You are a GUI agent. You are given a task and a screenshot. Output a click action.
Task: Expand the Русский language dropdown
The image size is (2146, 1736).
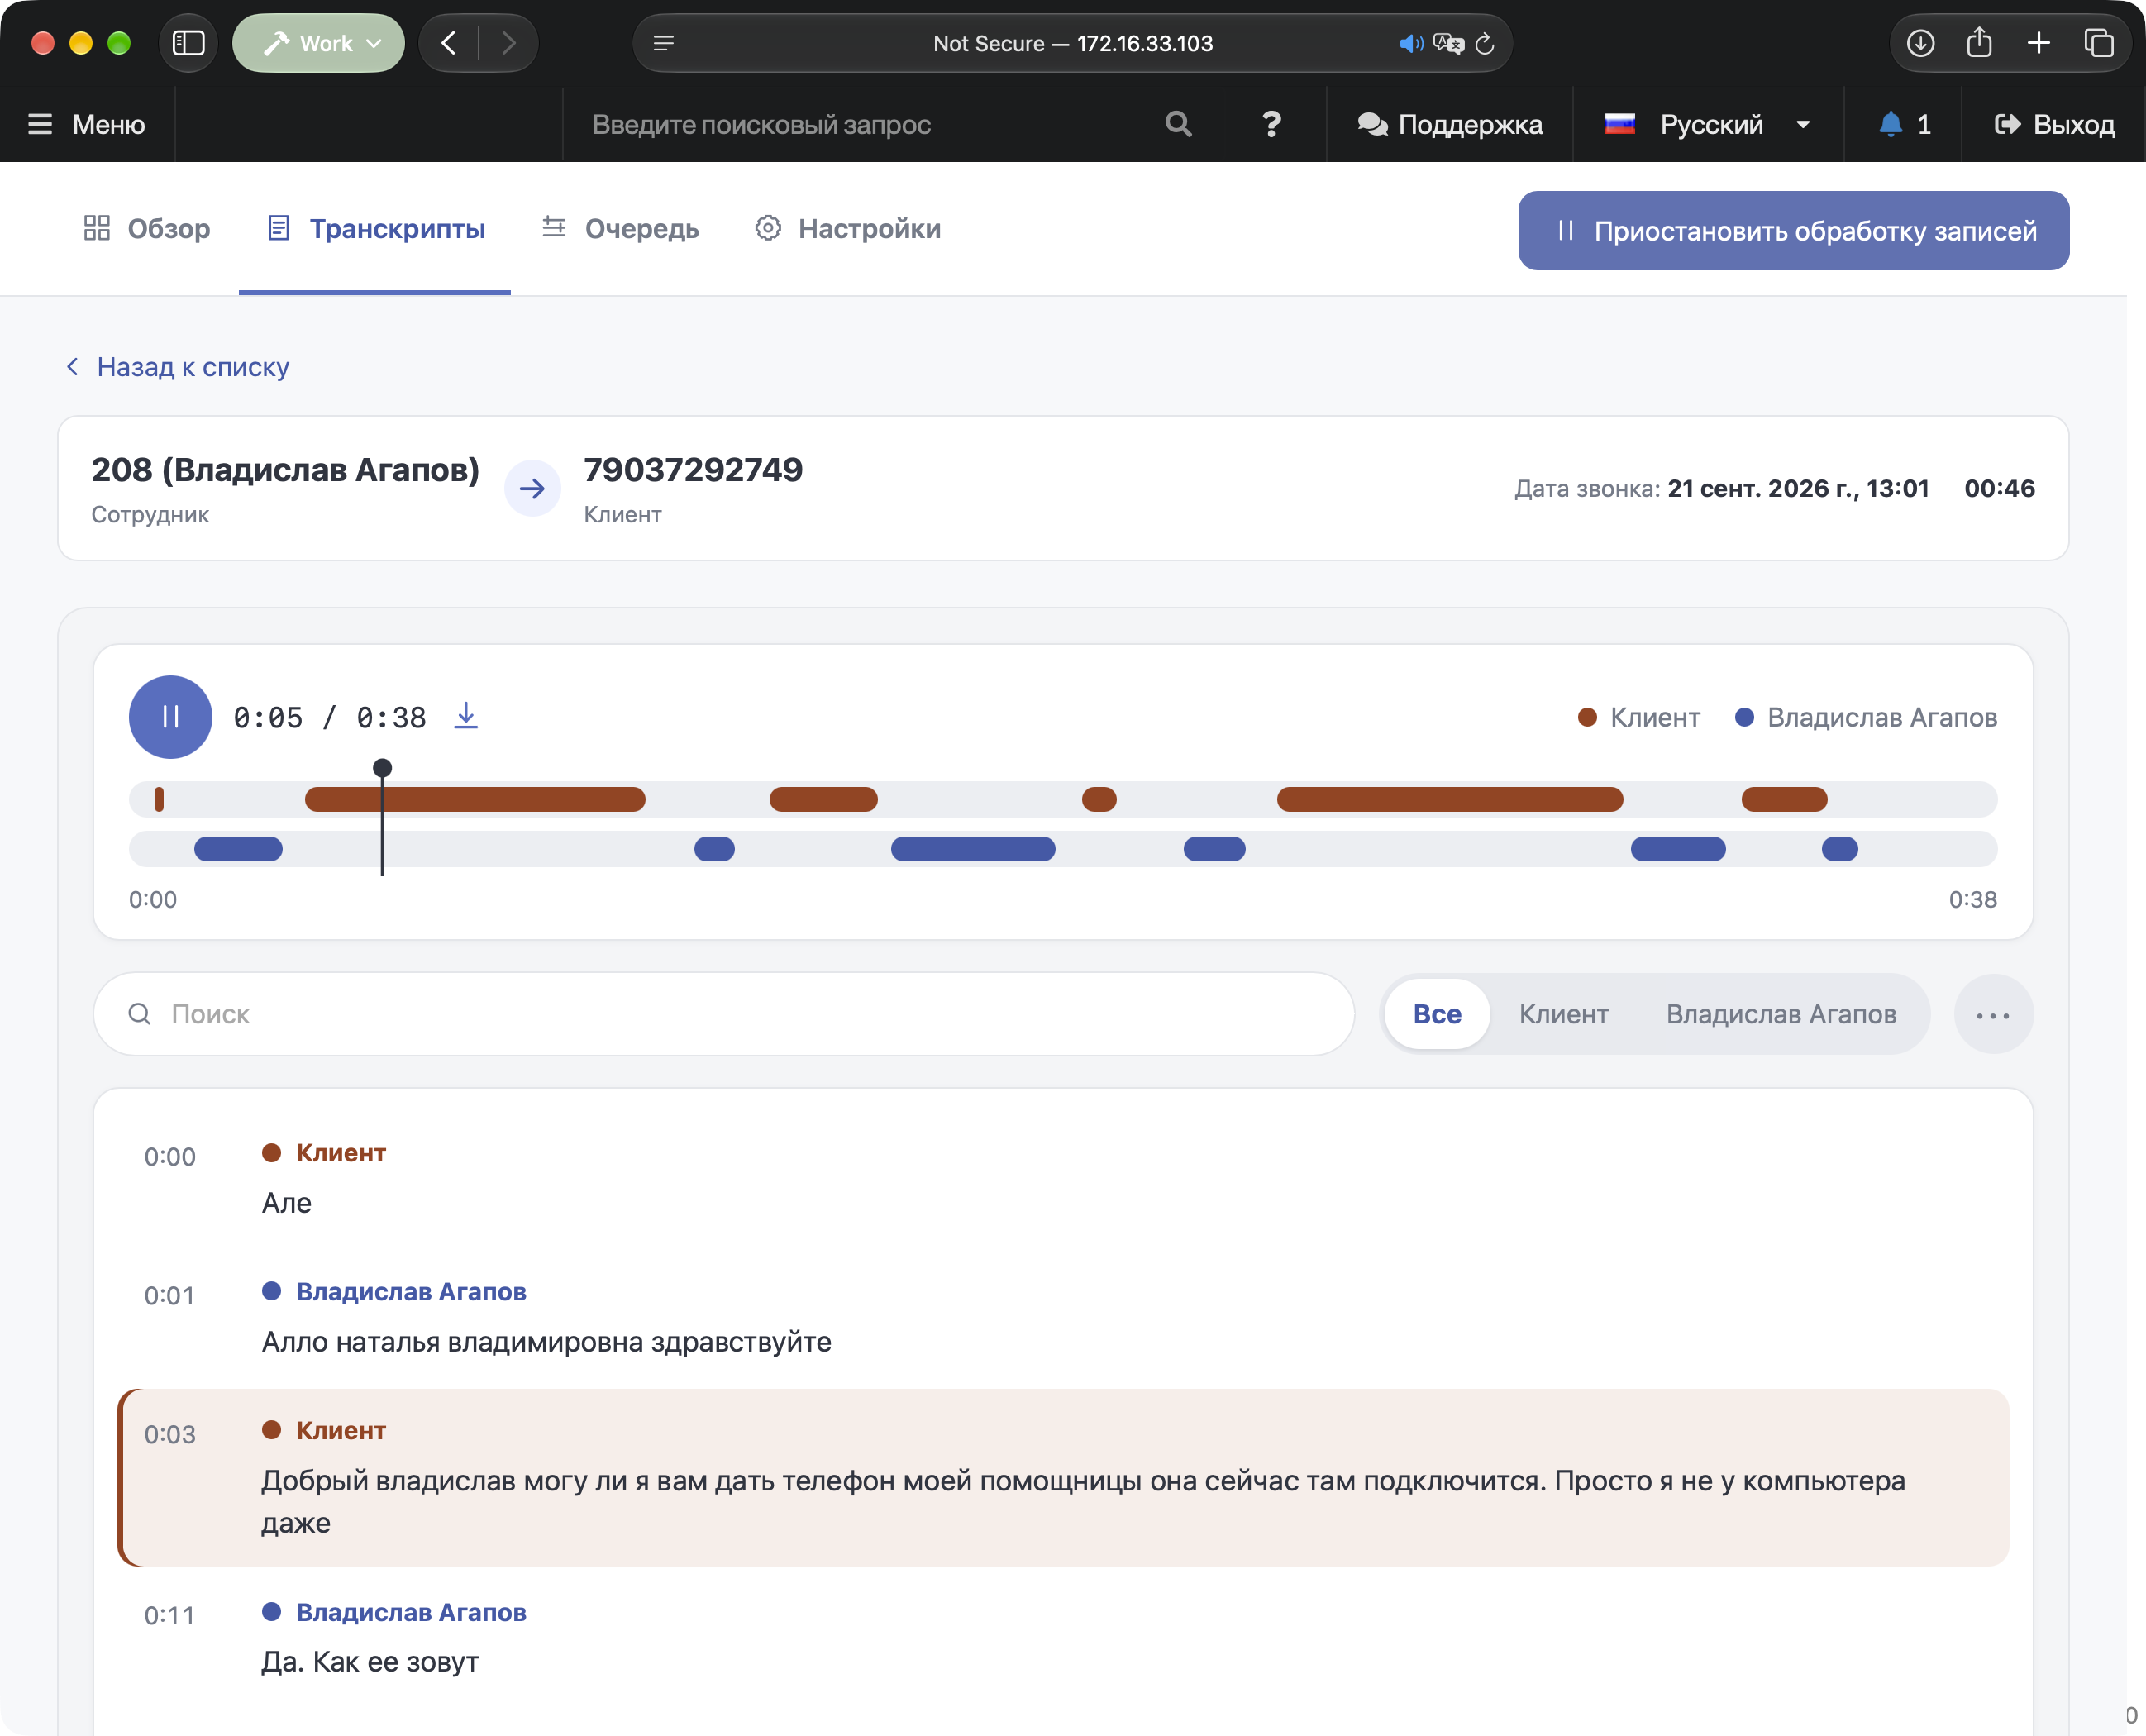pyautogui.click(x=1708, y=124)
